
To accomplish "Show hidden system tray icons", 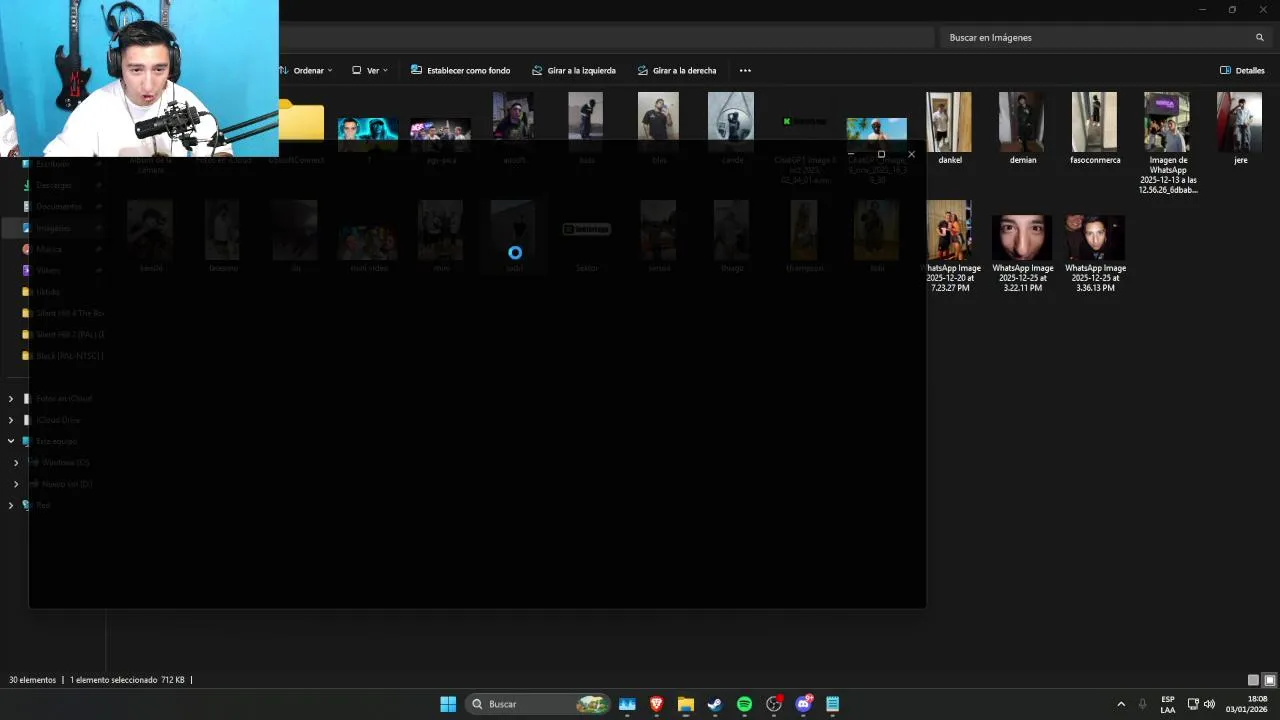I will point(1121,704).
